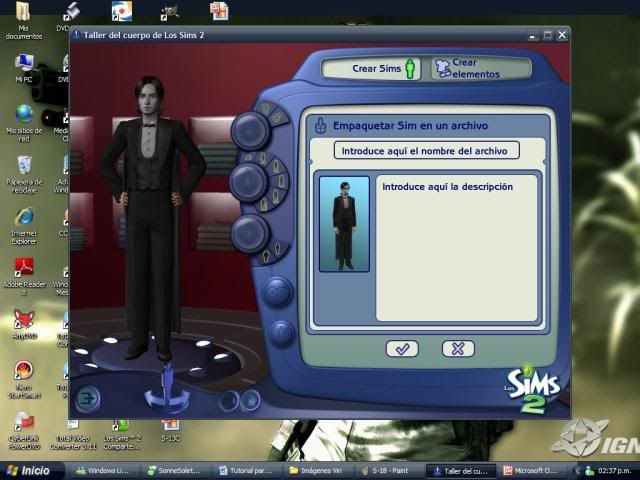
Task: Select the lower segment beside the top dial
Action: (x=279, y=118)
